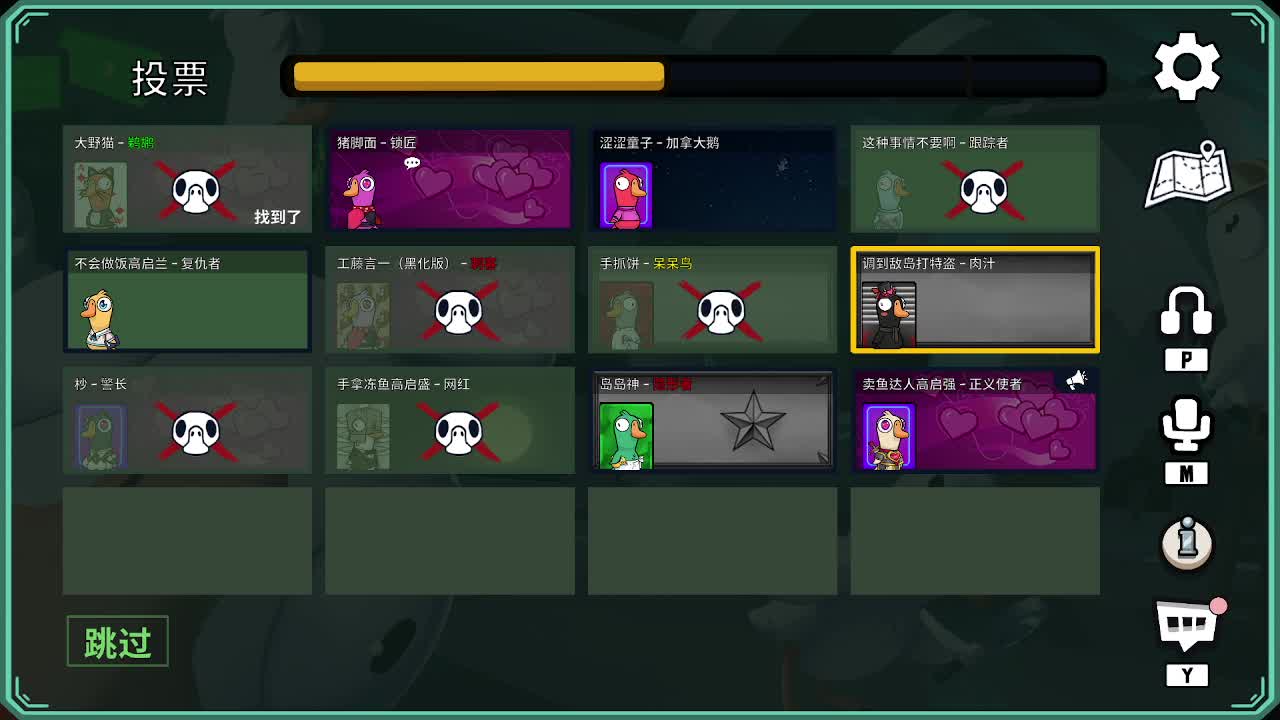The image size is (1280, 720).
Task: Click the 找到了 label on 大野猫 card
Action: click(277, 216)
